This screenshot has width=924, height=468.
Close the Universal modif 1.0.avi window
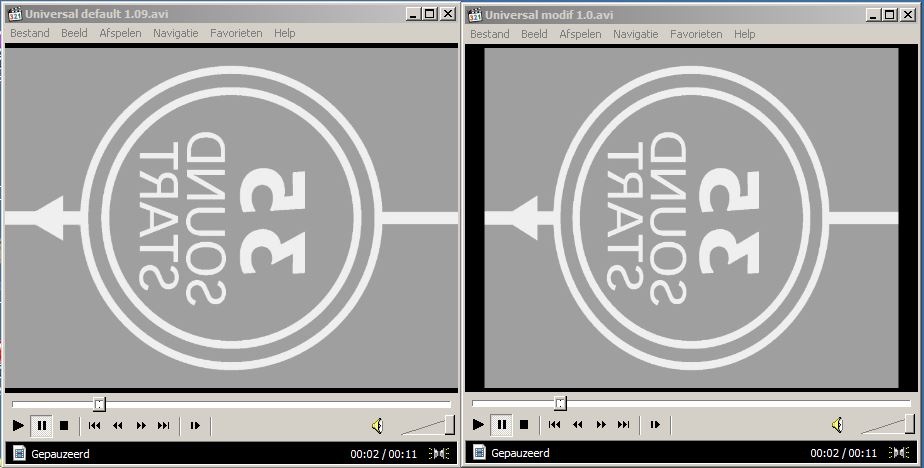pos(908,15)
